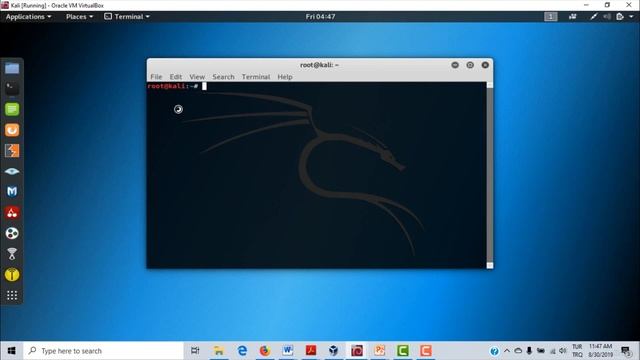Open Firefox from Windows taskbar
Viewport: 640px width, 360px height.
[x=265, y=351]
